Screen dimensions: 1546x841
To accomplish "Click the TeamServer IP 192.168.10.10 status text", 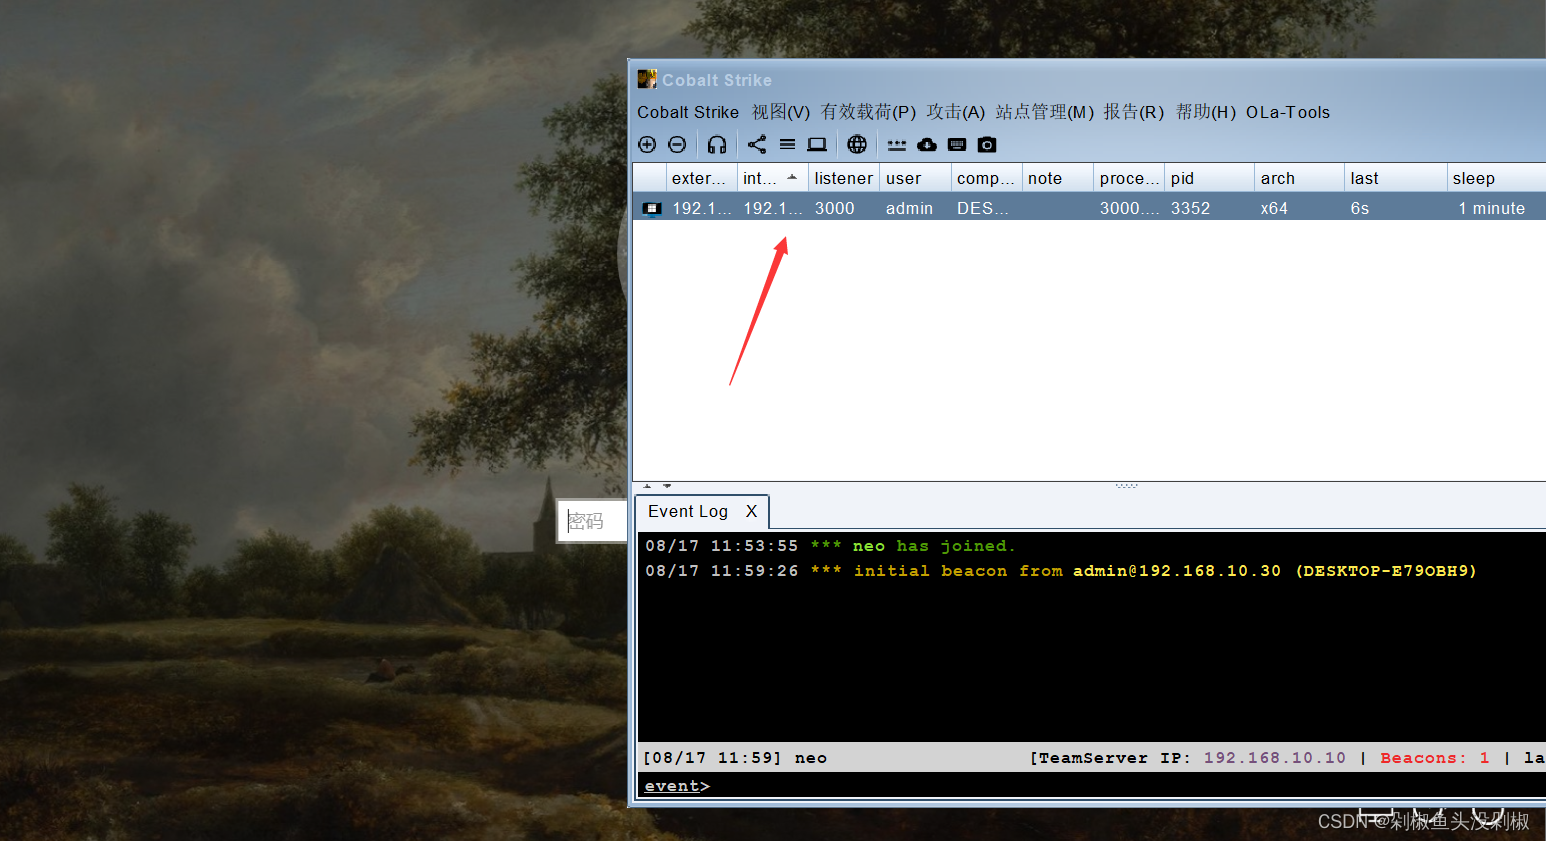I will 1188,758.
